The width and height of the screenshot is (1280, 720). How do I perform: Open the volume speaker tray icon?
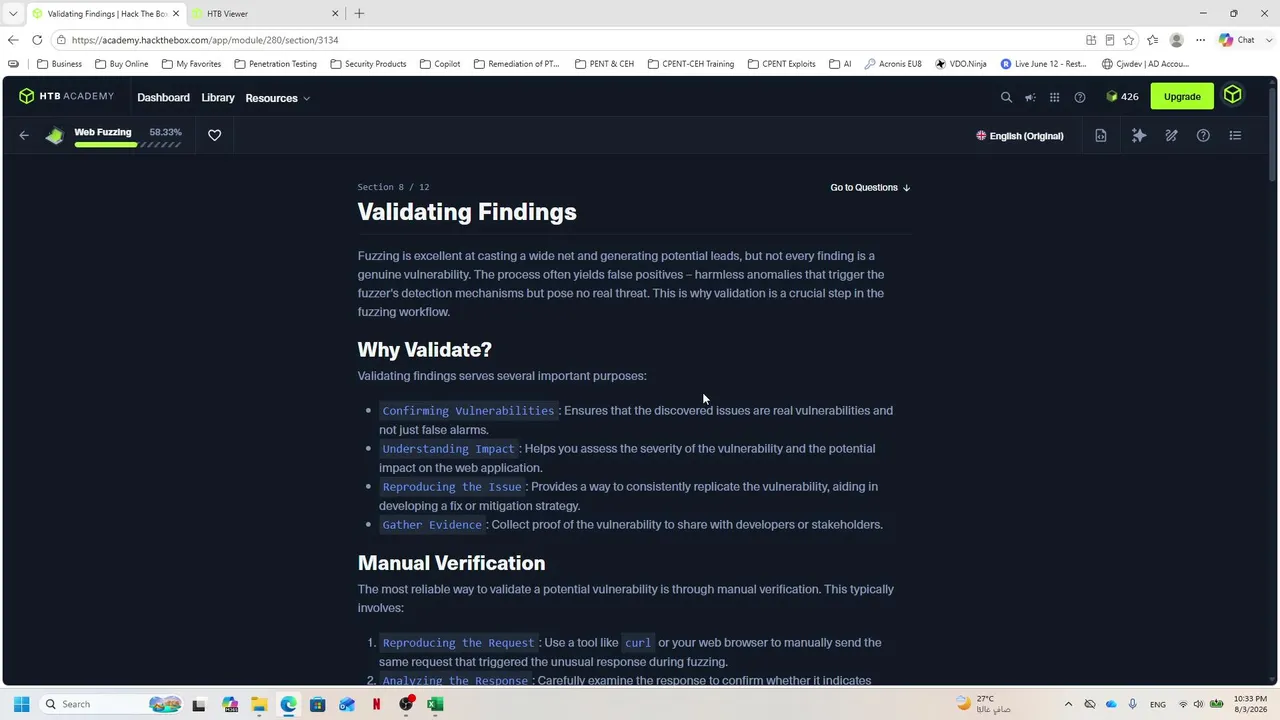click(1198, 704)
